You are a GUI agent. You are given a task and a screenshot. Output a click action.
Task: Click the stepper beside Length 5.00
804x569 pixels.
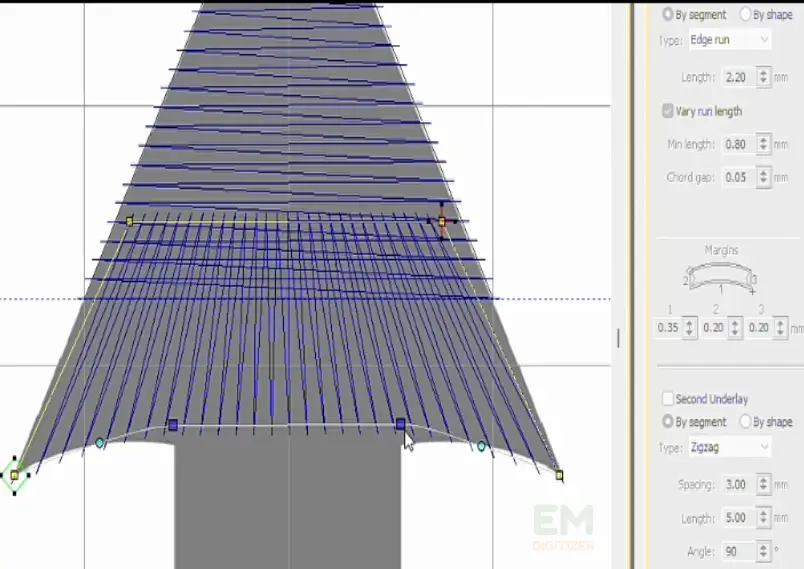[763, 518]
